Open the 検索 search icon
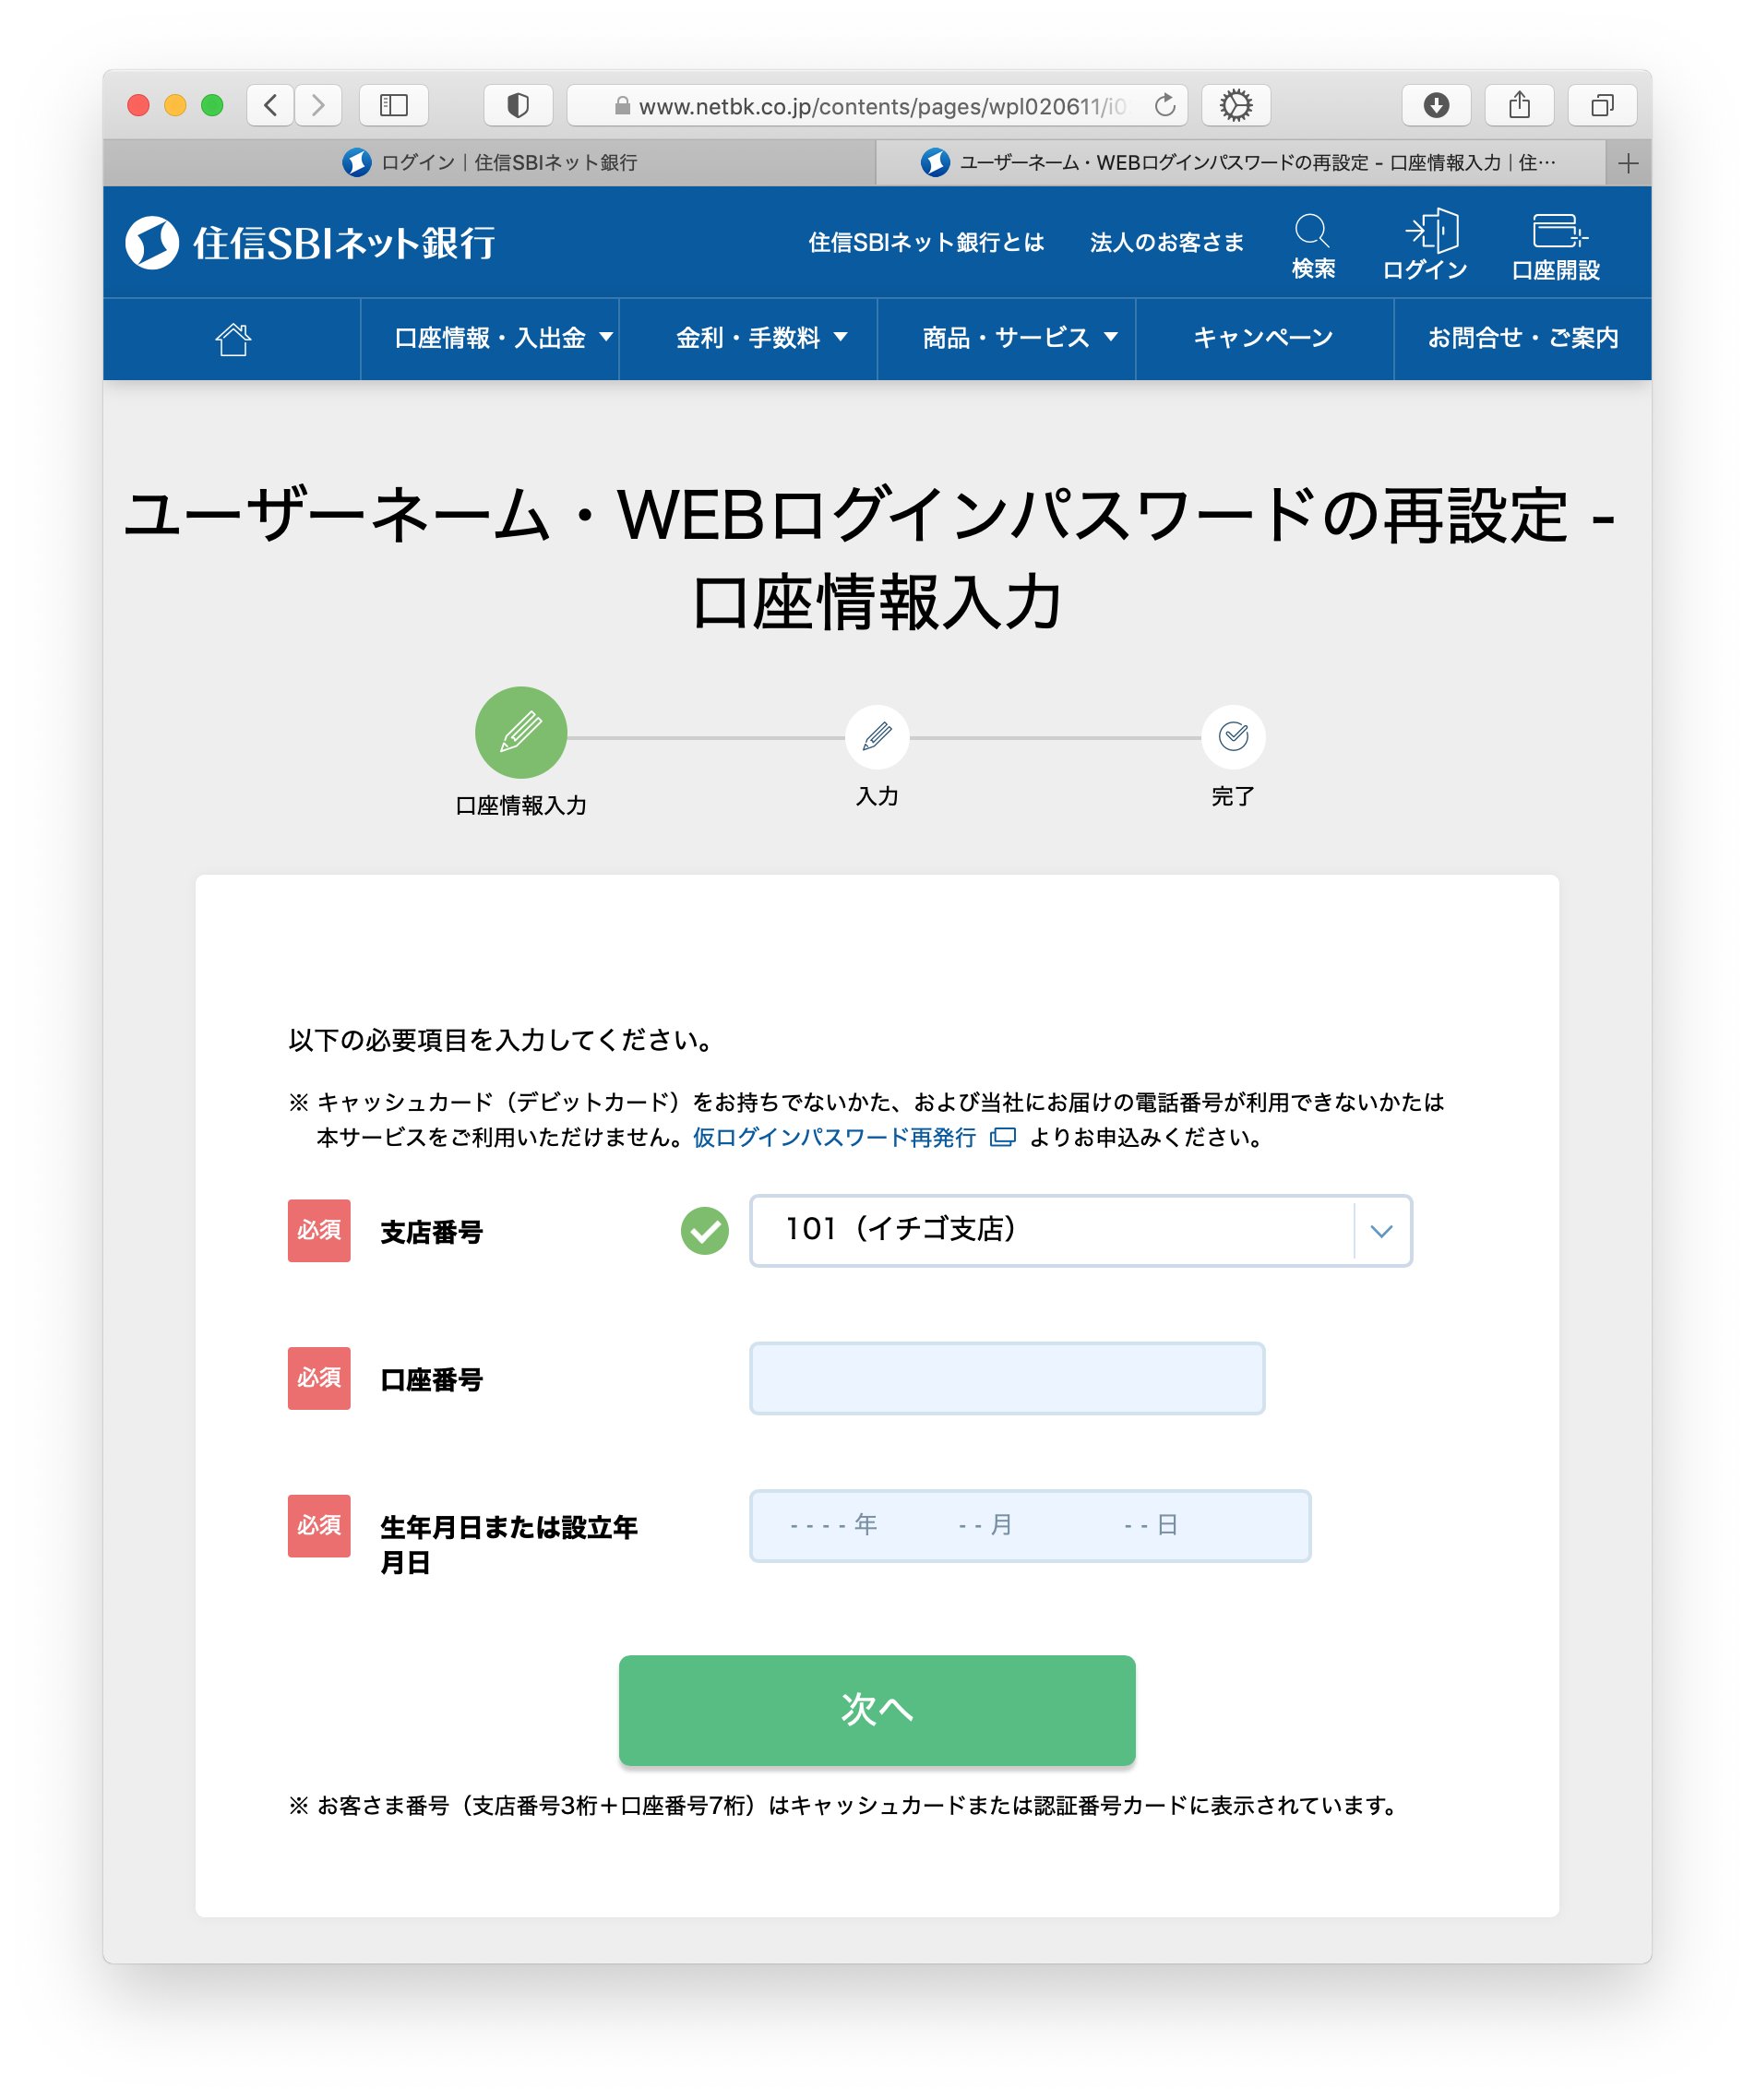 click(x=1312, y=246)
